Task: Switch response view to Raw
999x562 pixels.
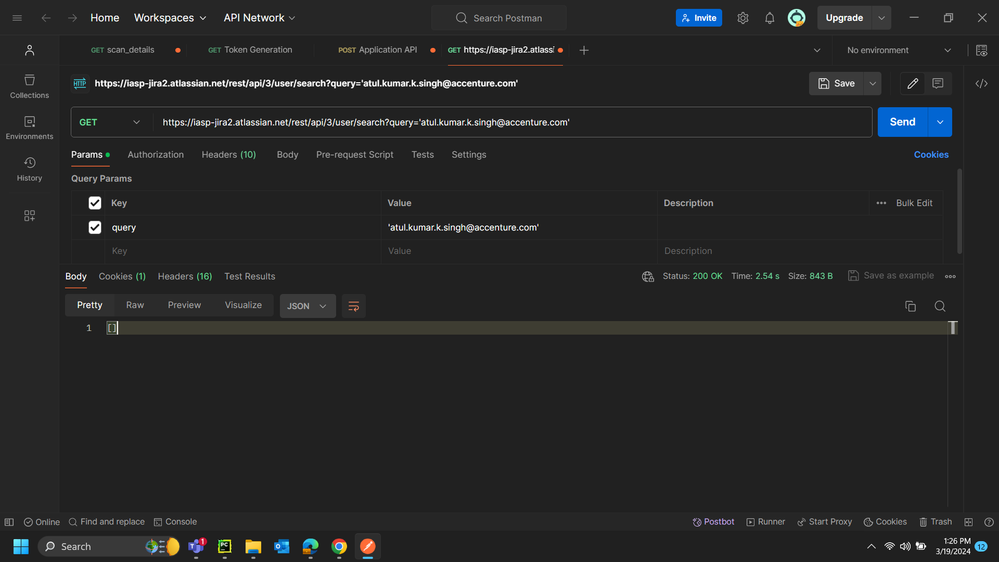Action: (135, 305)
